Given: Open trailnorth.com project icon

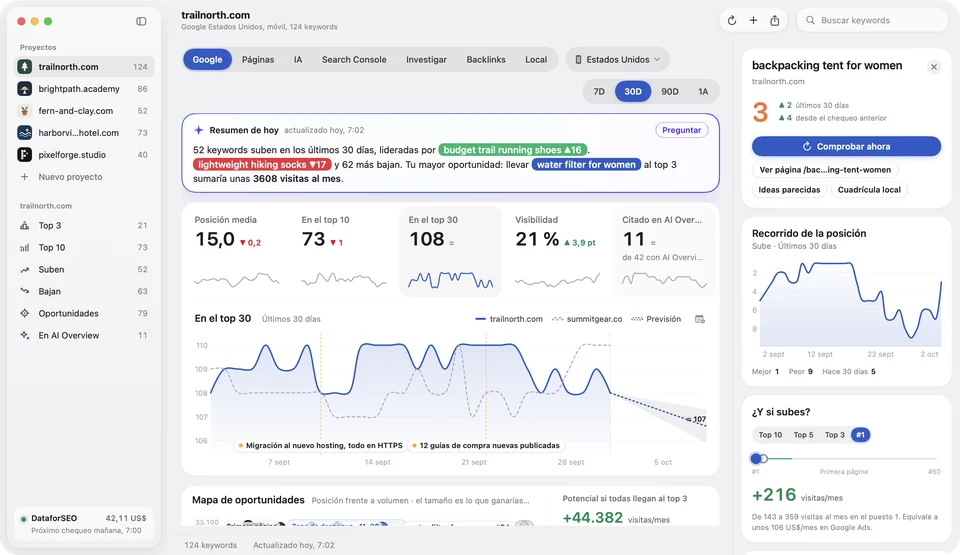Looking at the screenshot, I should coord(24,67).
